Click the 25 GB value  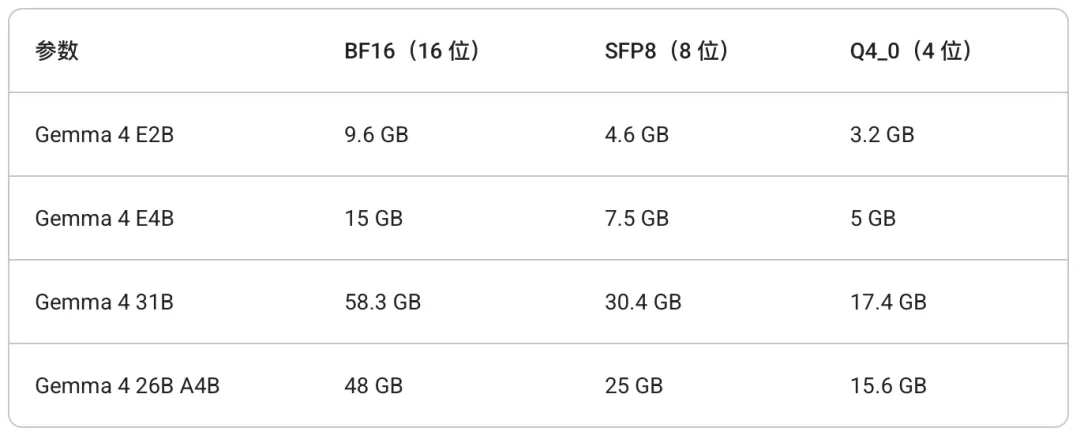click(632, 385)
